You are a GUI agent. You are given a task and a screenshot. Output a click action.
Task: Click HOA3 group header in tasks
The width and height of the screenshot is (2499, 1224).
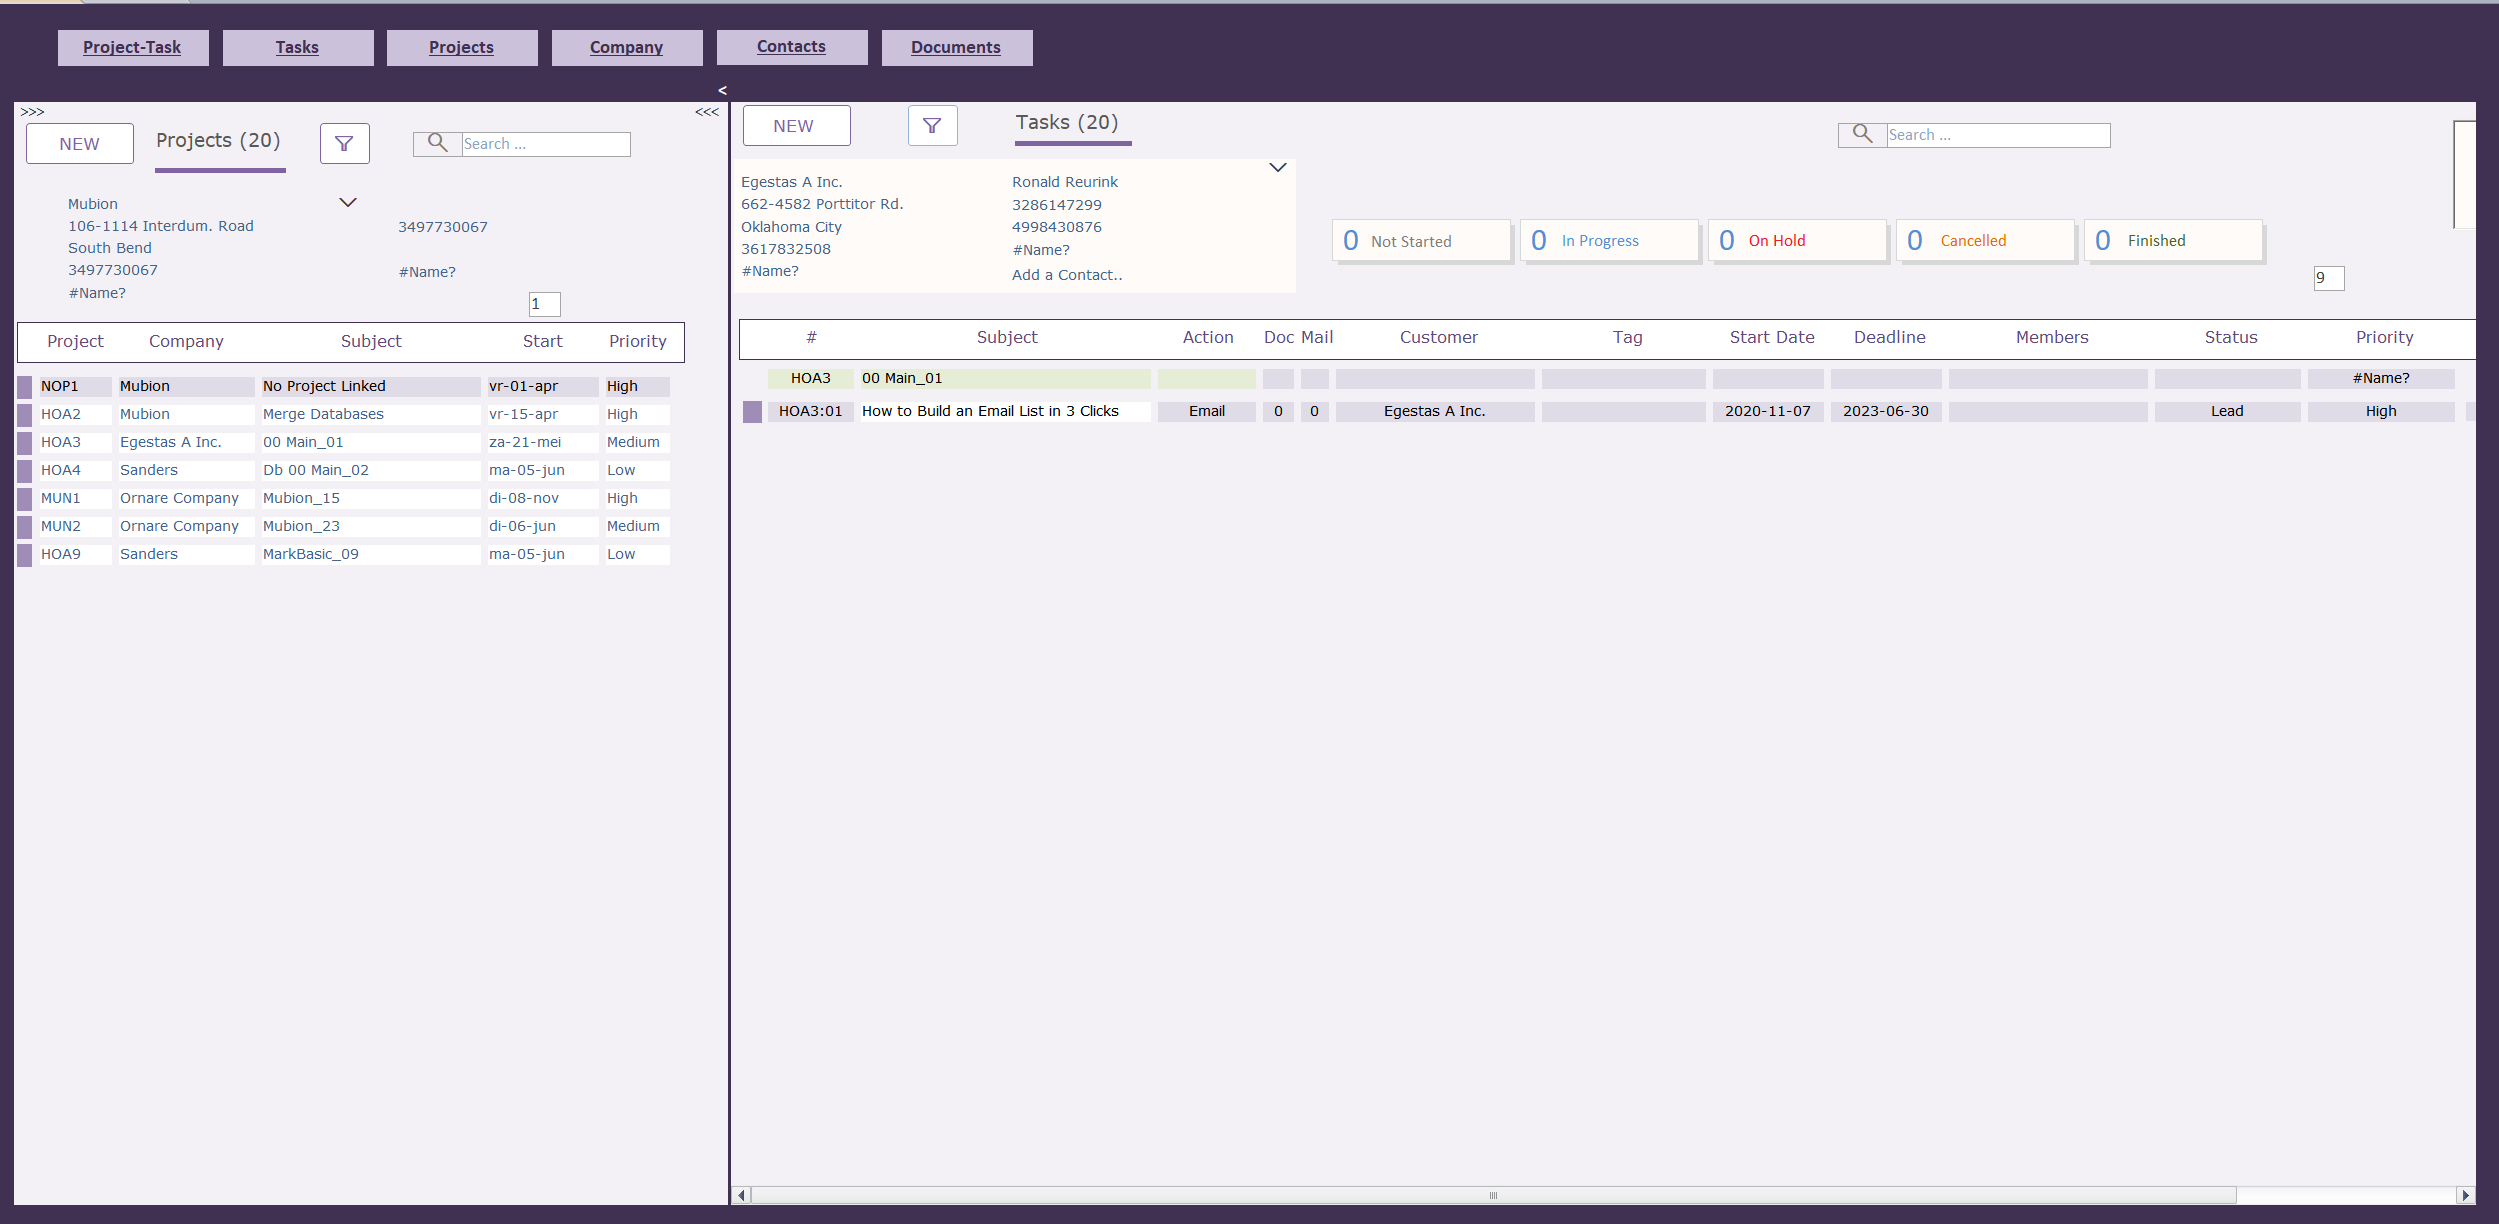(811, 378)
